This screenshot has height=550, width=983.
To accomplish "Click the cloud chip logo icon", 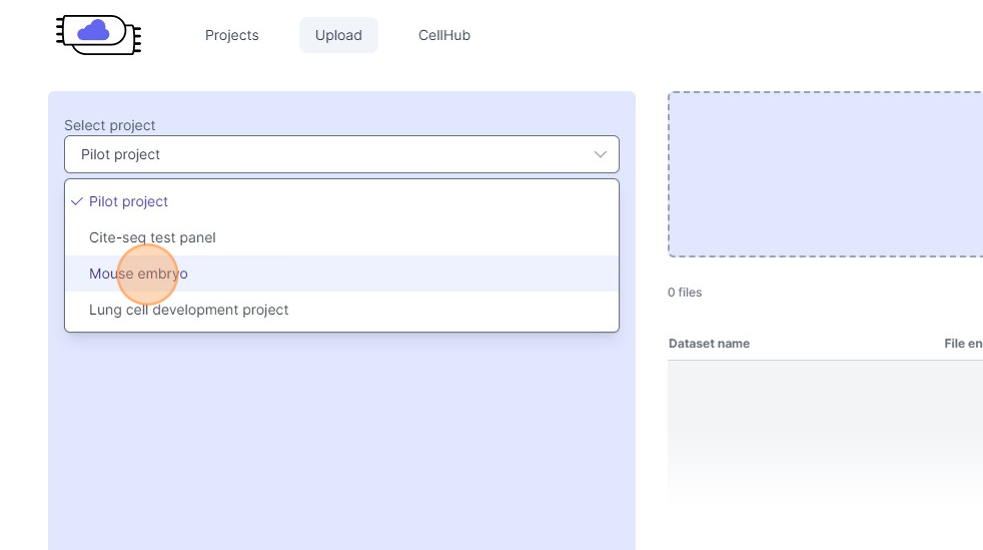I will [98, 35].
